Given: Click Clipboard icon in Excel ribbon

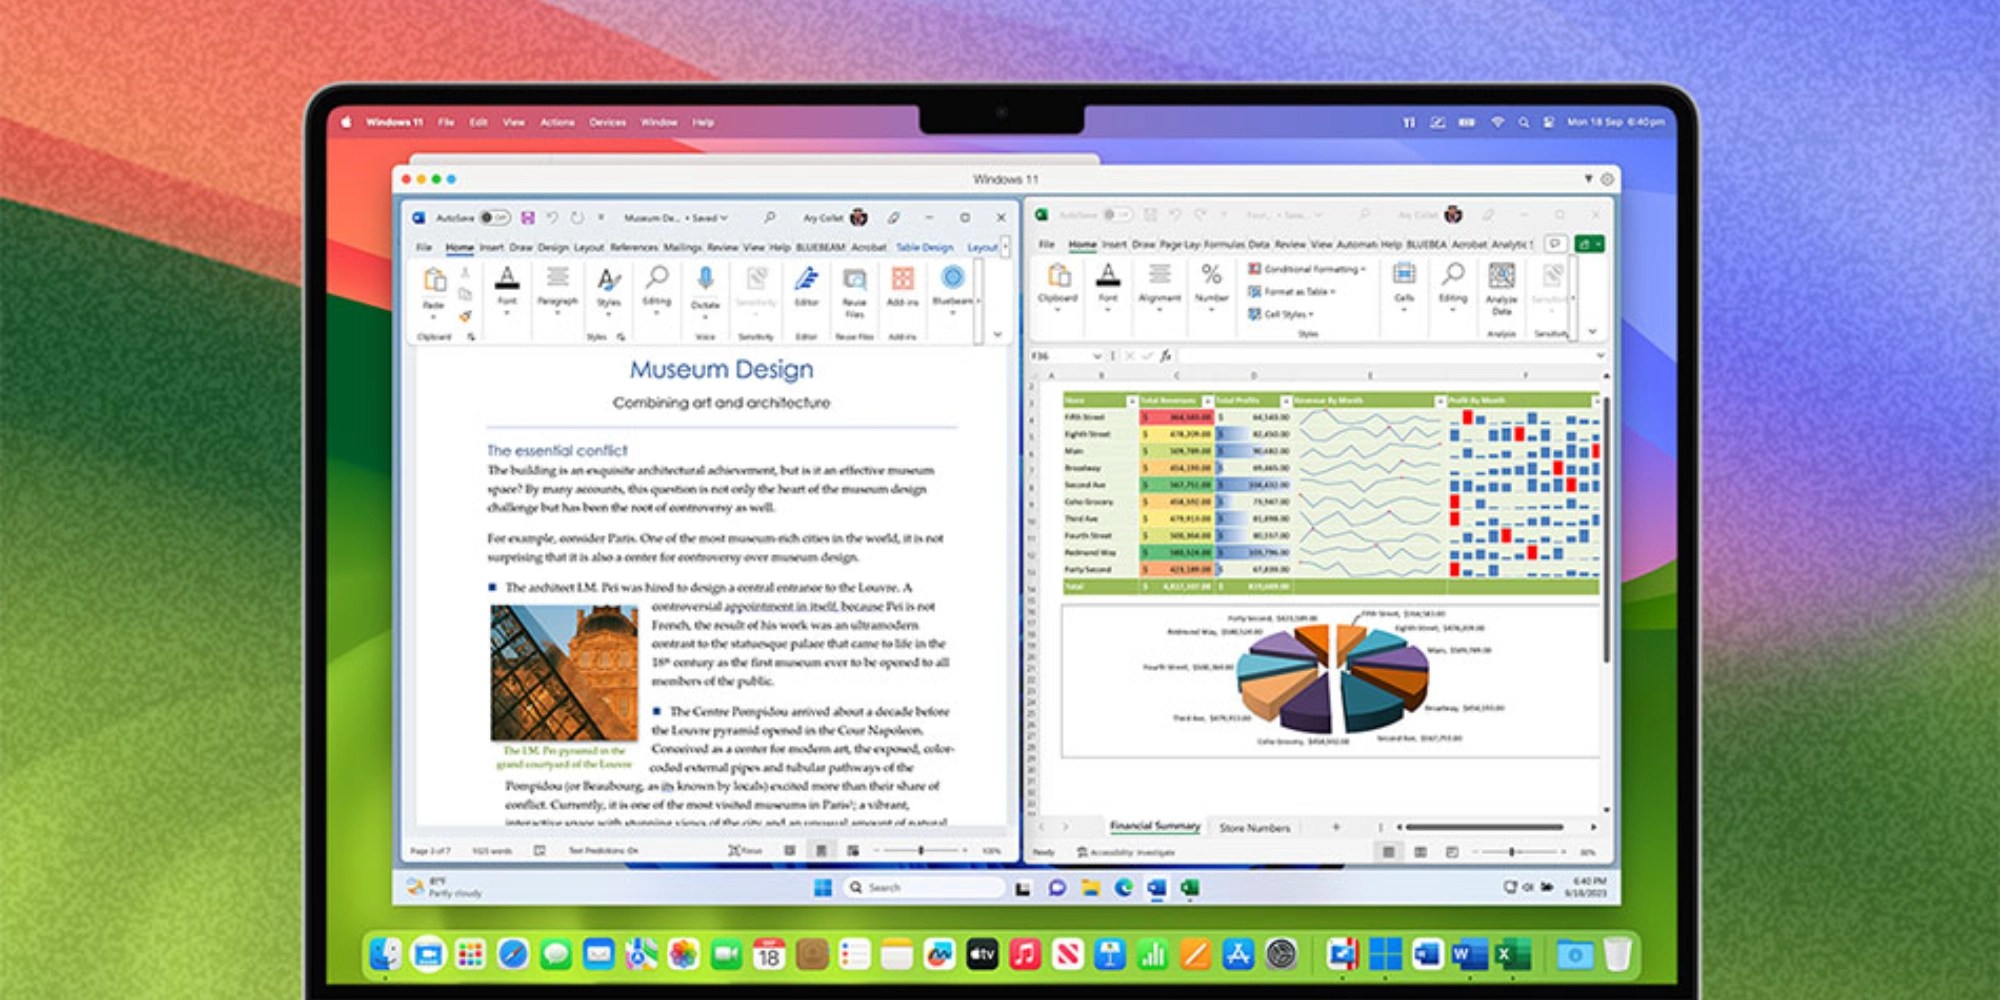Looking at the screenshot, I should point(1058,275).
